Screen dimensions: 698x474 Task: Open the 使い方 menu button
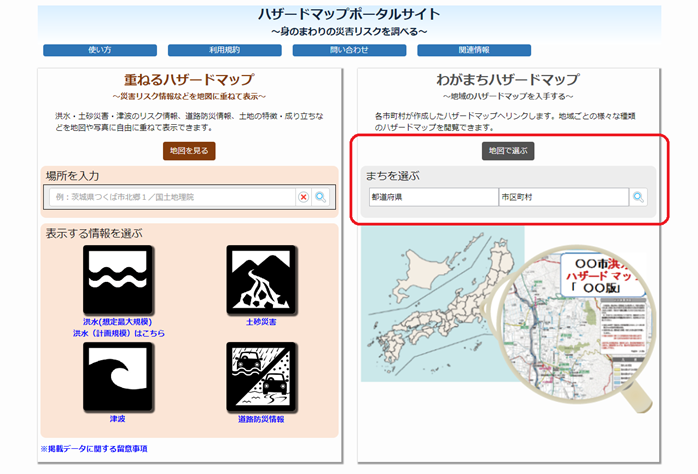point(100,50)
